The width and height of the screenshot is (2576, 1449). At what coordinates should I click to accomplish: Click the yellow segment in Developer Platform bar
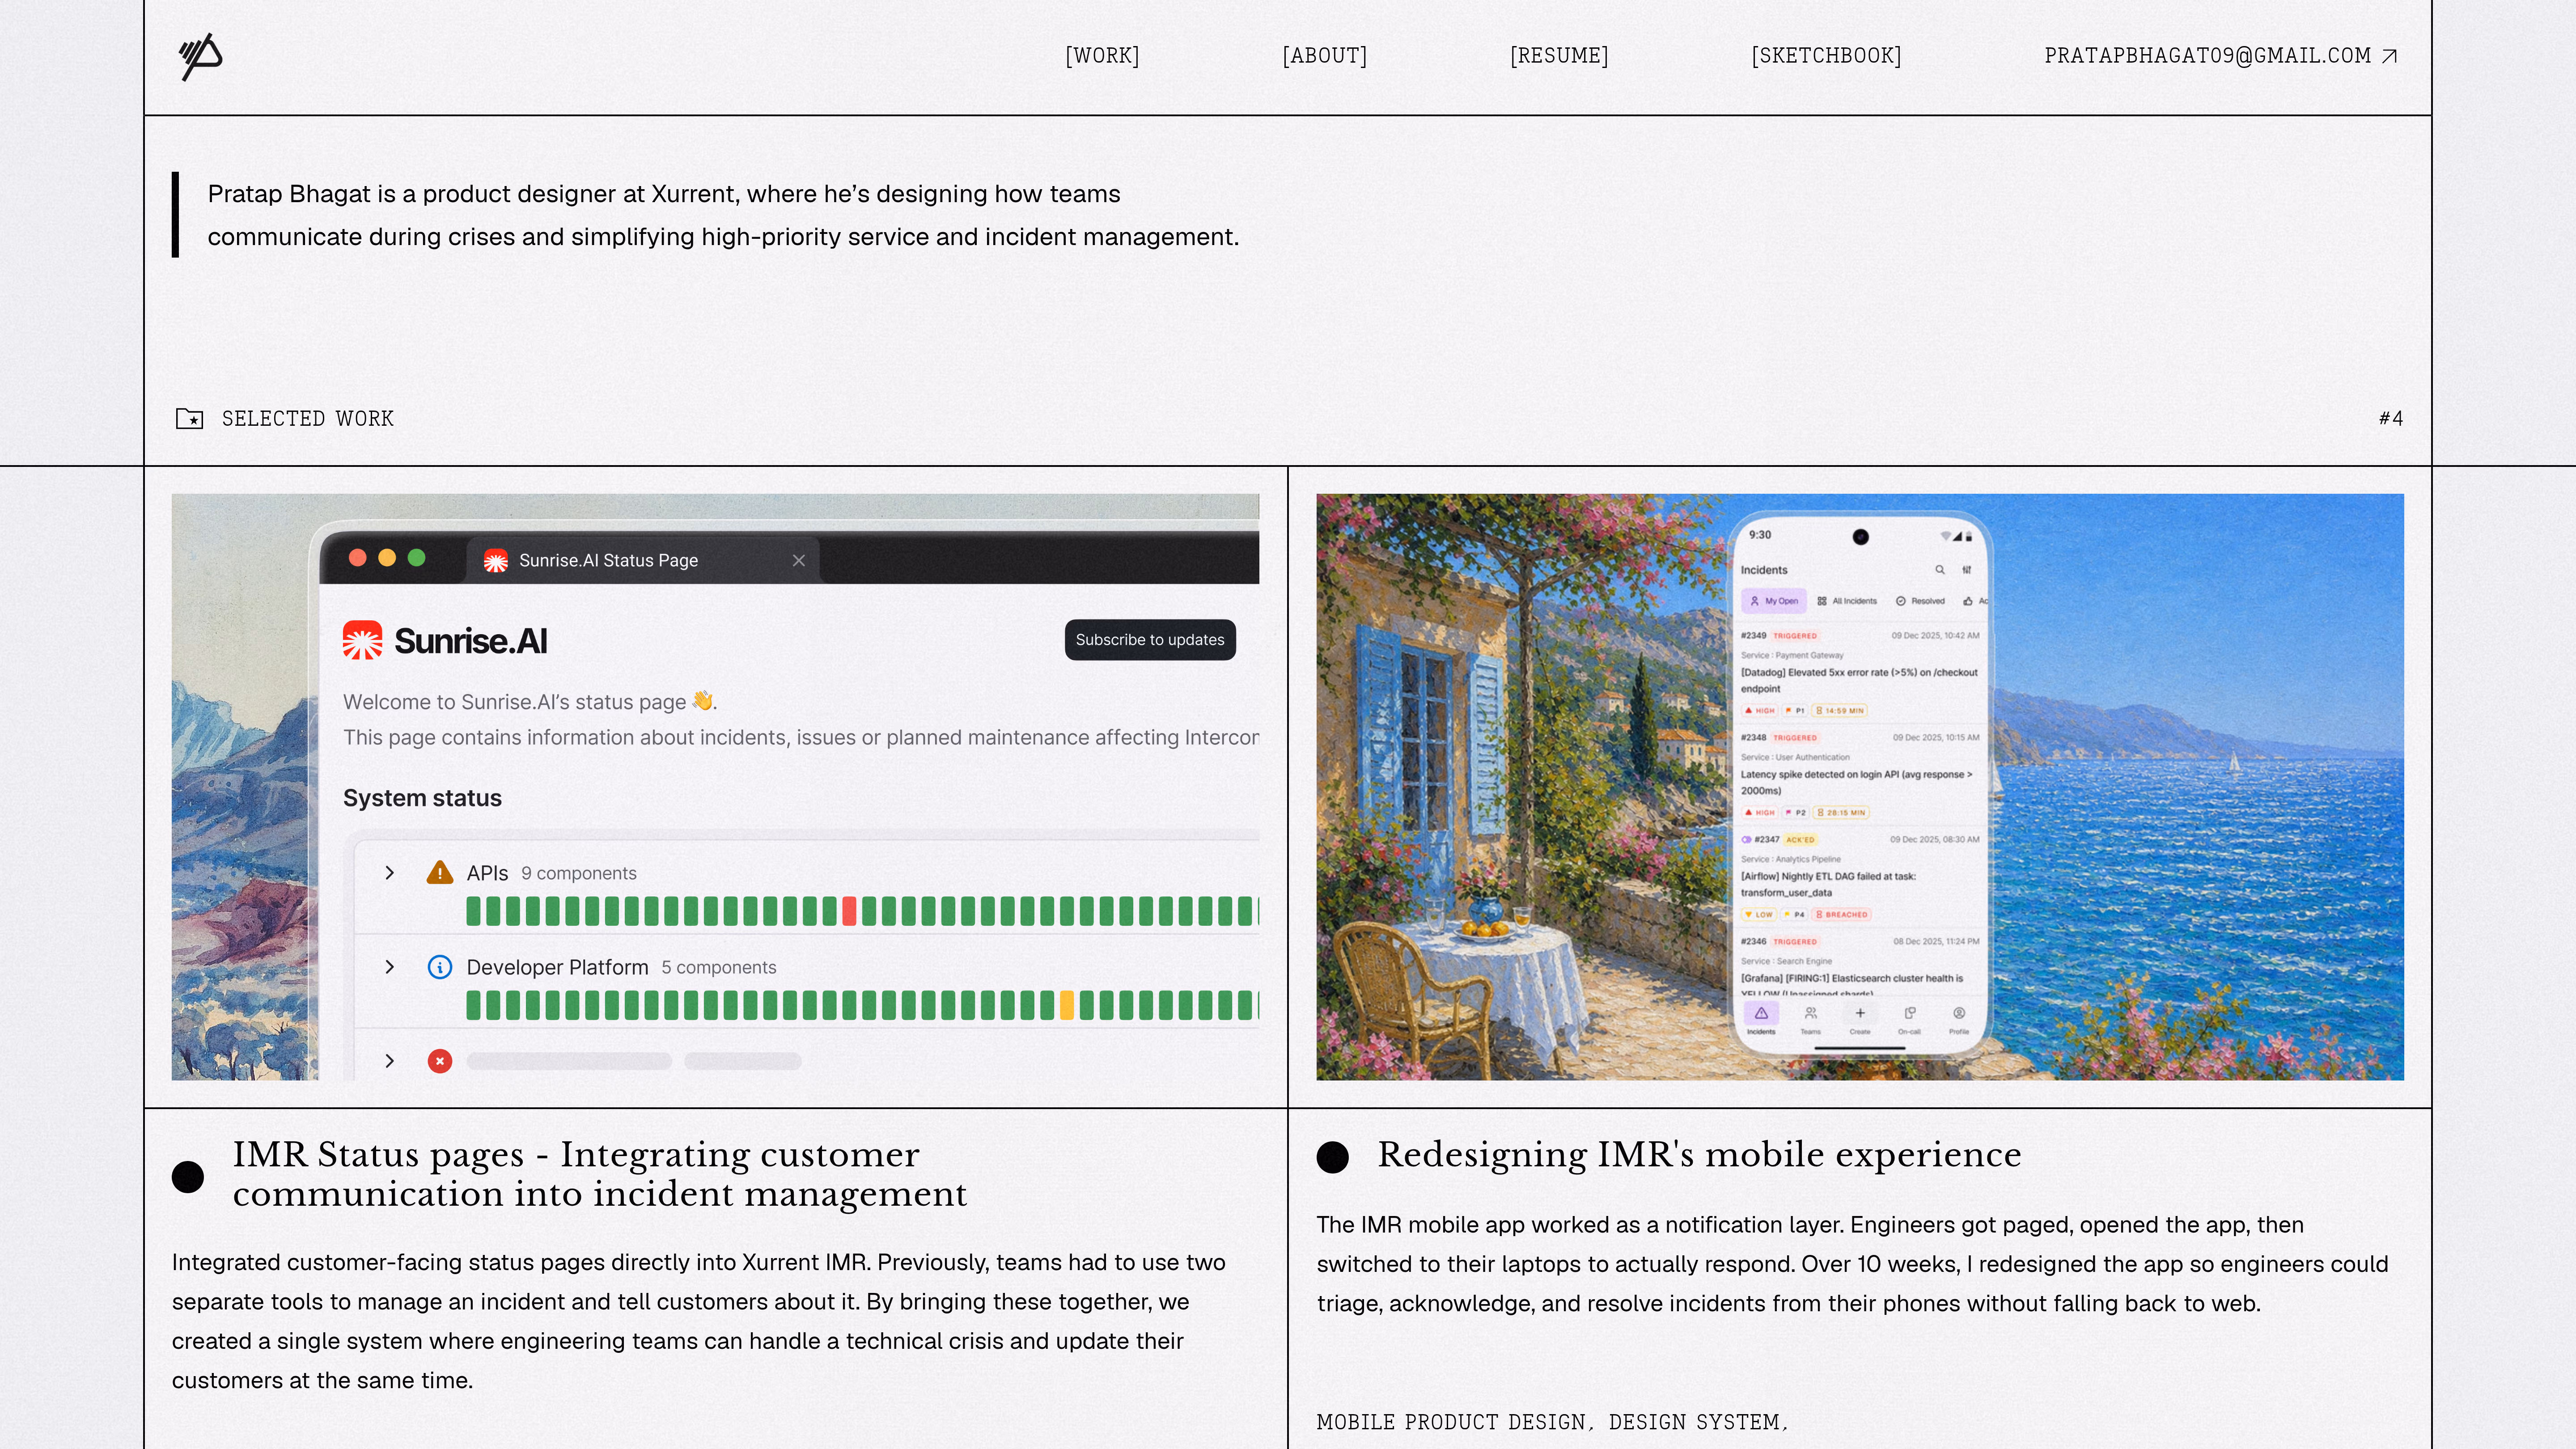(1067, 1005)
